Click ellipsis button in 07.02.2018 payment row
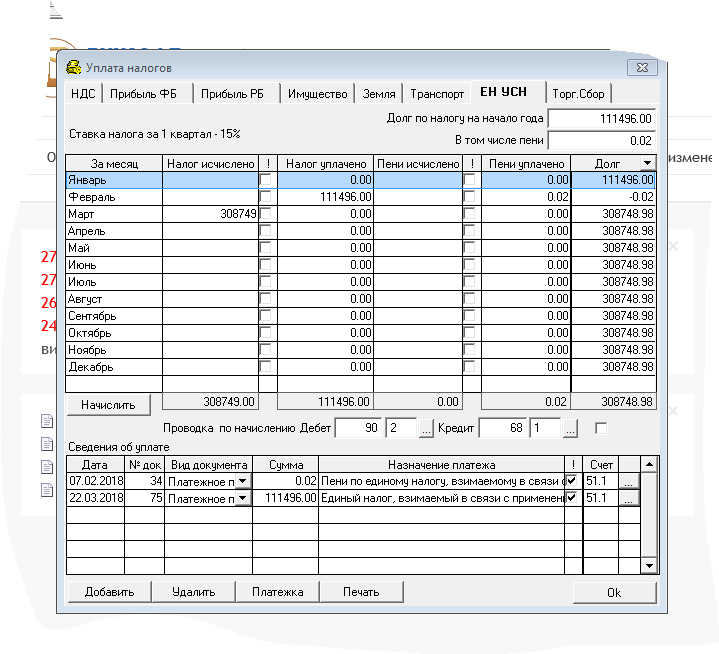The height and width of the screenshot is (654, 719). (628, 481)
